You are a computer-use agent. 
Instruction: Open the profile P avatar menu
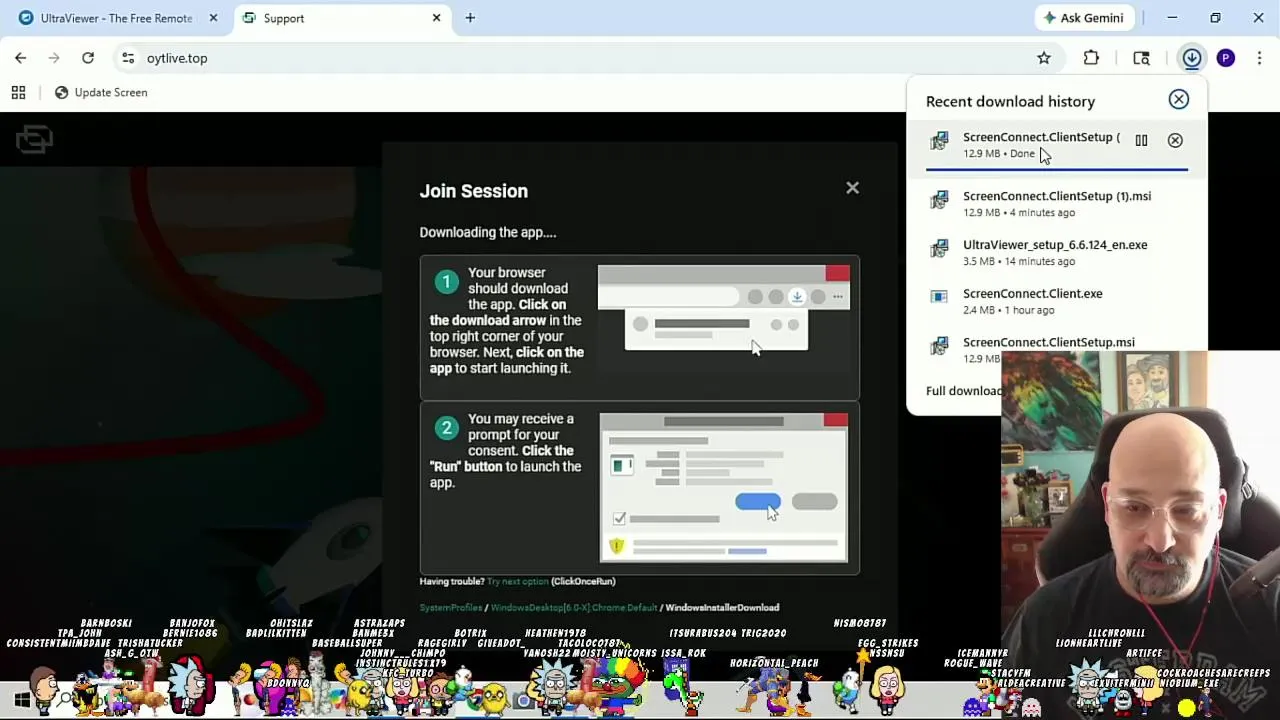point(1226,58)
